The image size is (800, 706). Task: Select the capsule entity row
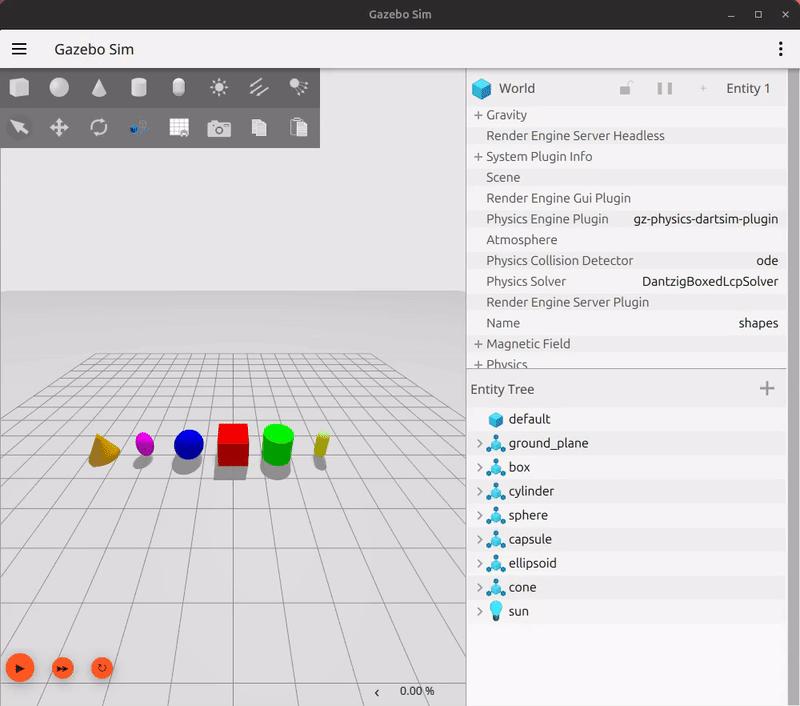627,539
